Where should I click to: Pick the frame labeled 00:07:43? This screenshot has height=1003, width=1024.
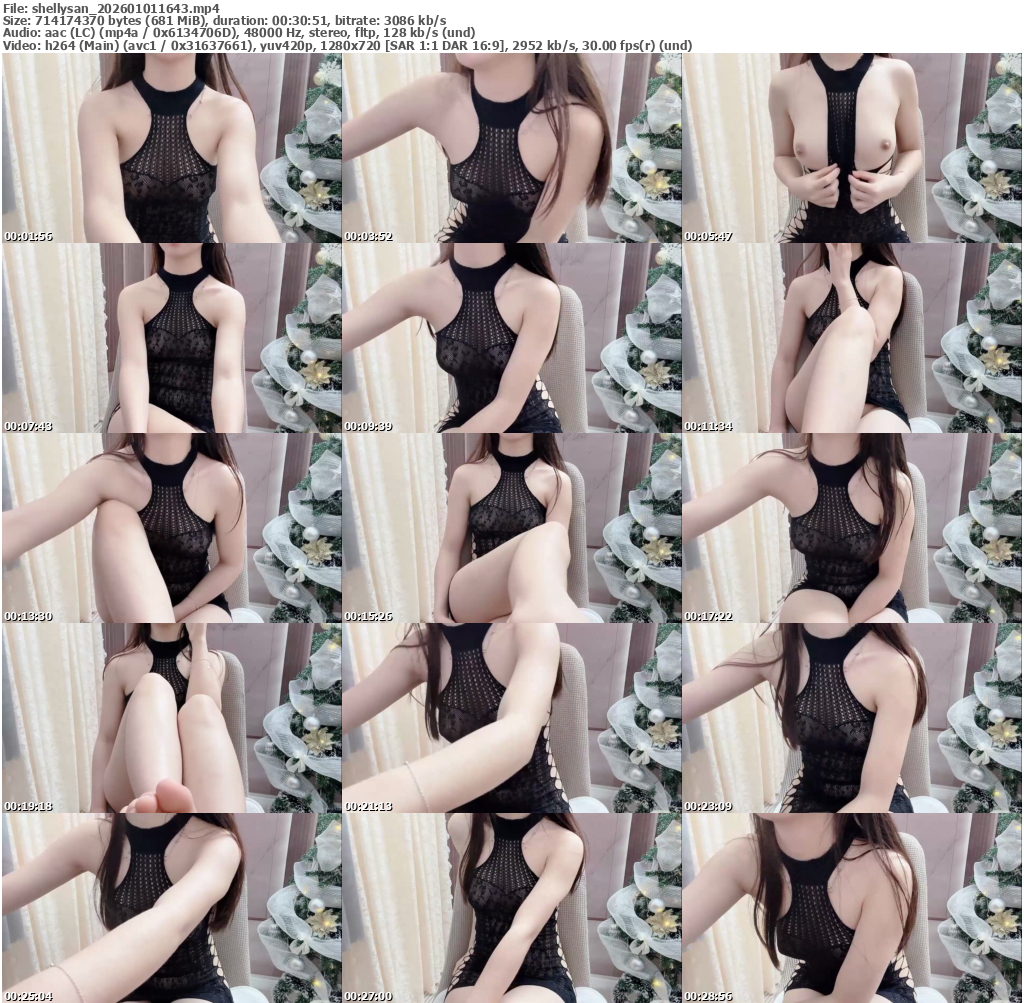[171, 338]
